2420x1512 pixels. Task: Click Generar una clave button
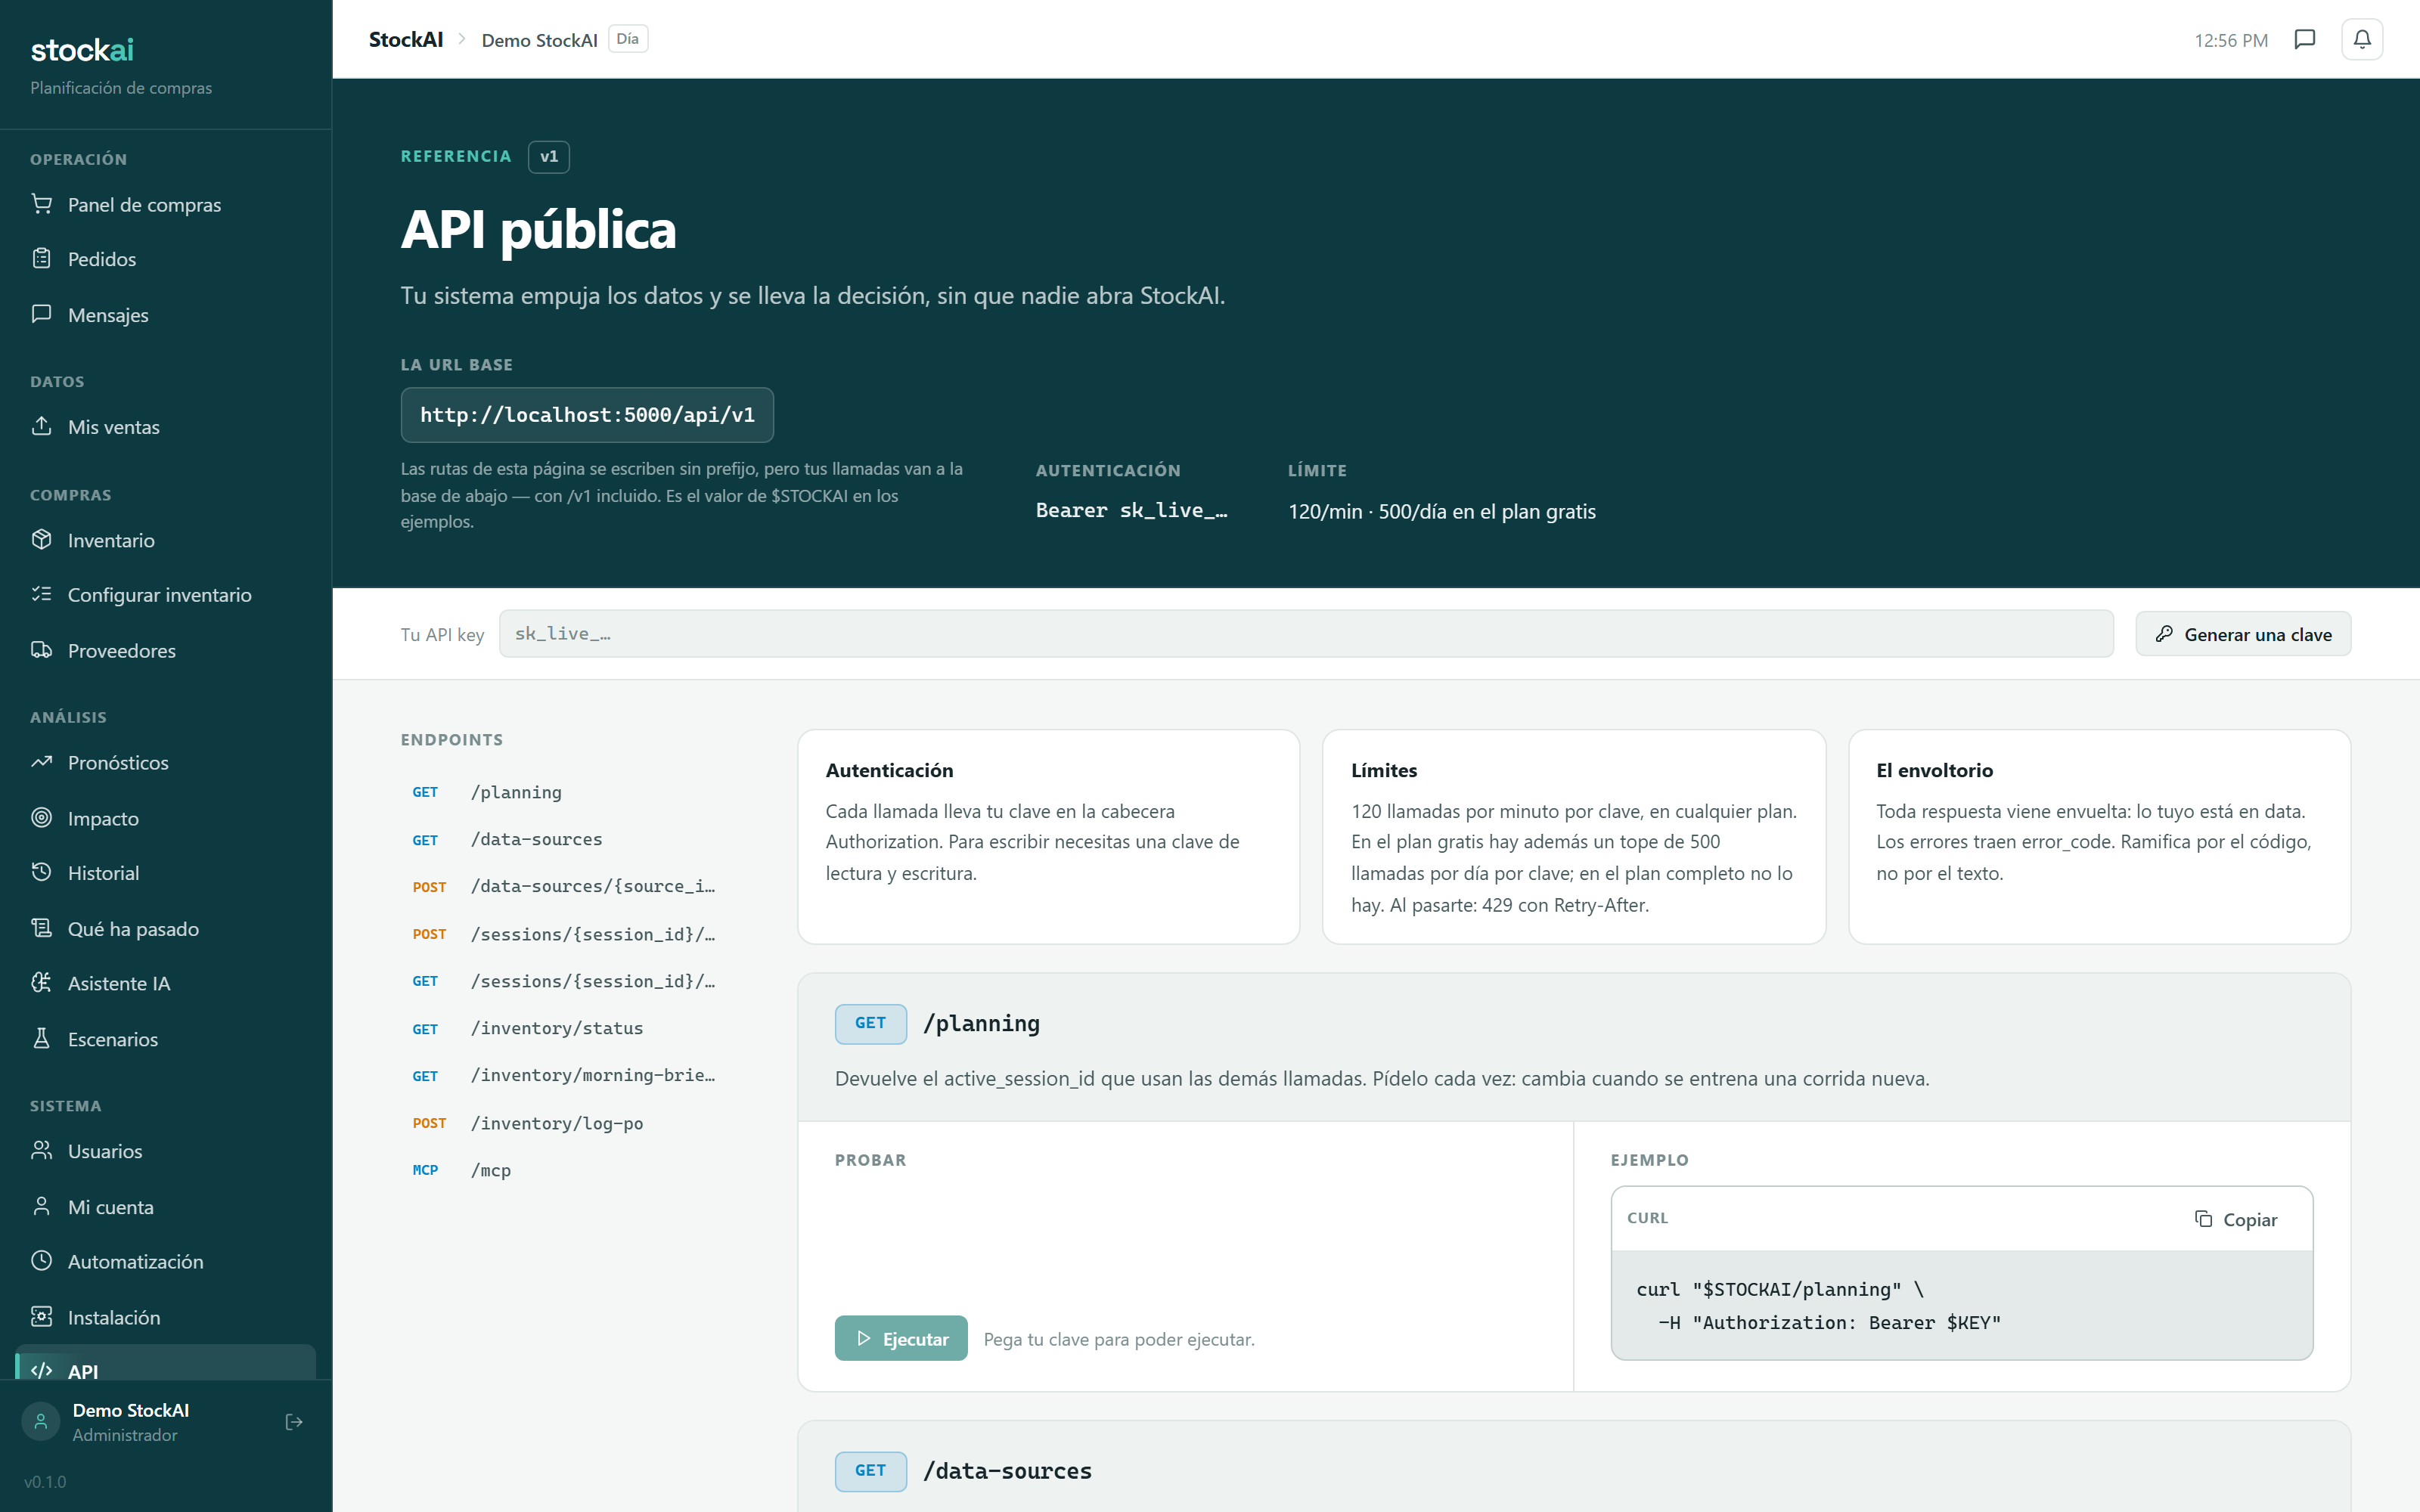click(x=2243, y=634)
